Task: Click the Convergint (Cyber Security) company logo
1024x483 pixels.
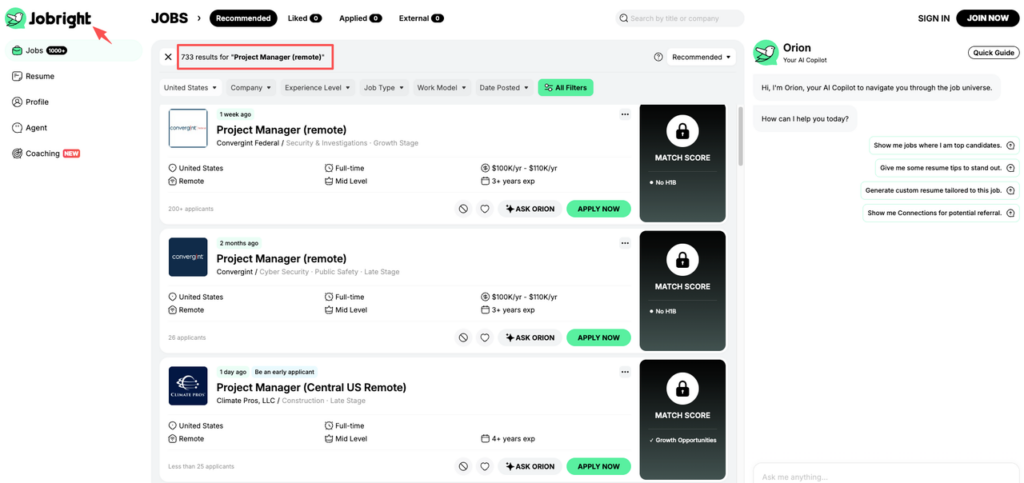Action: 188,257
